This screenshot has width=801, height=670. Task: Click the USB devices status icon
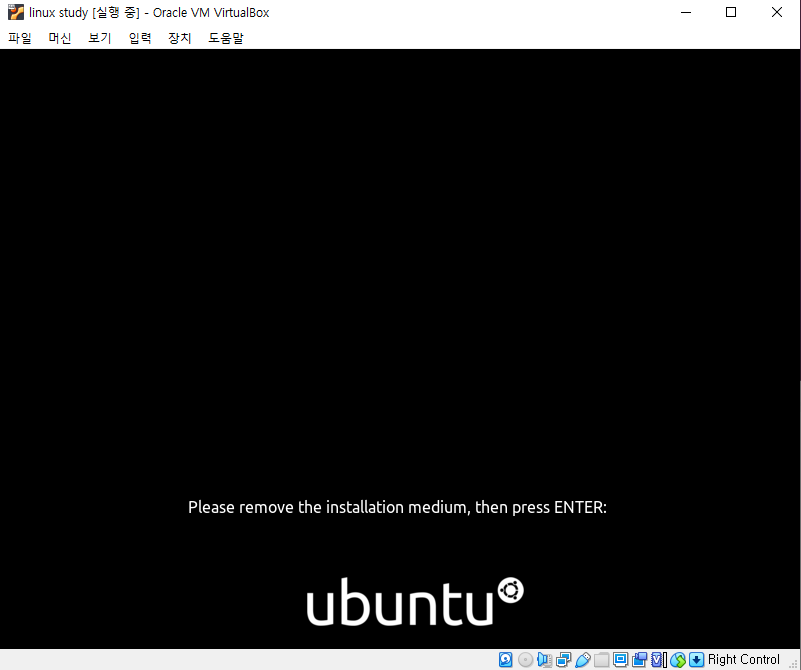[582, 660]
